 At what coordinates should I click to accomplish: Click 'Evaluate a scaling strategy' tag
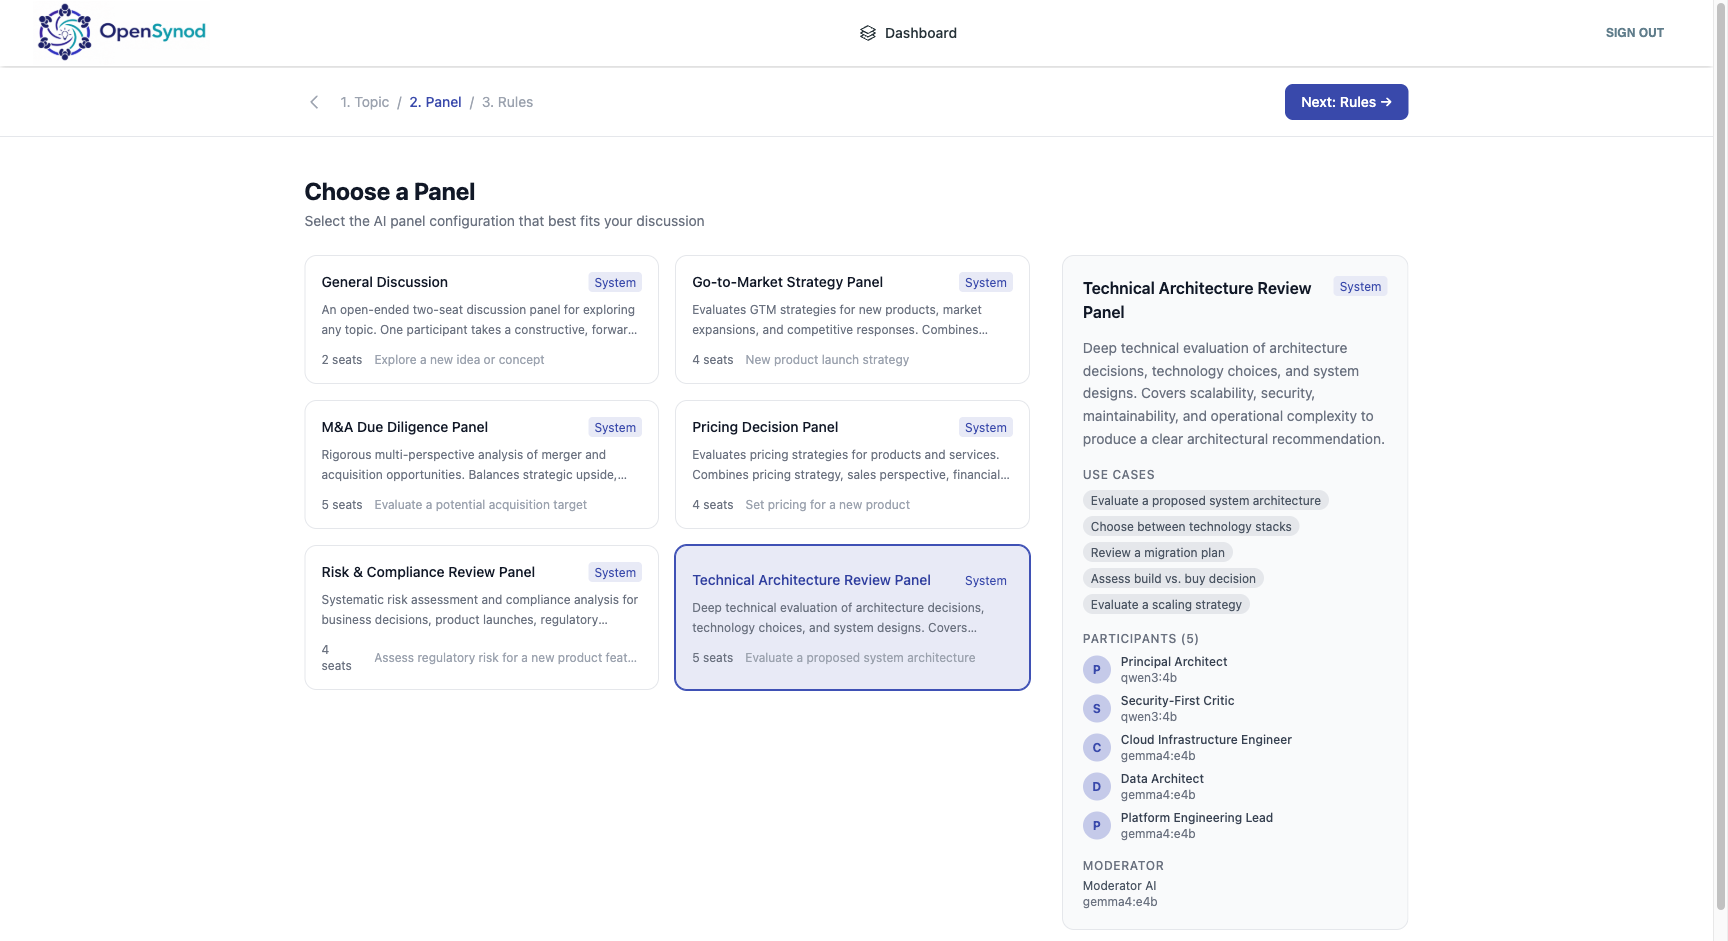click(x=1166, y=605)
